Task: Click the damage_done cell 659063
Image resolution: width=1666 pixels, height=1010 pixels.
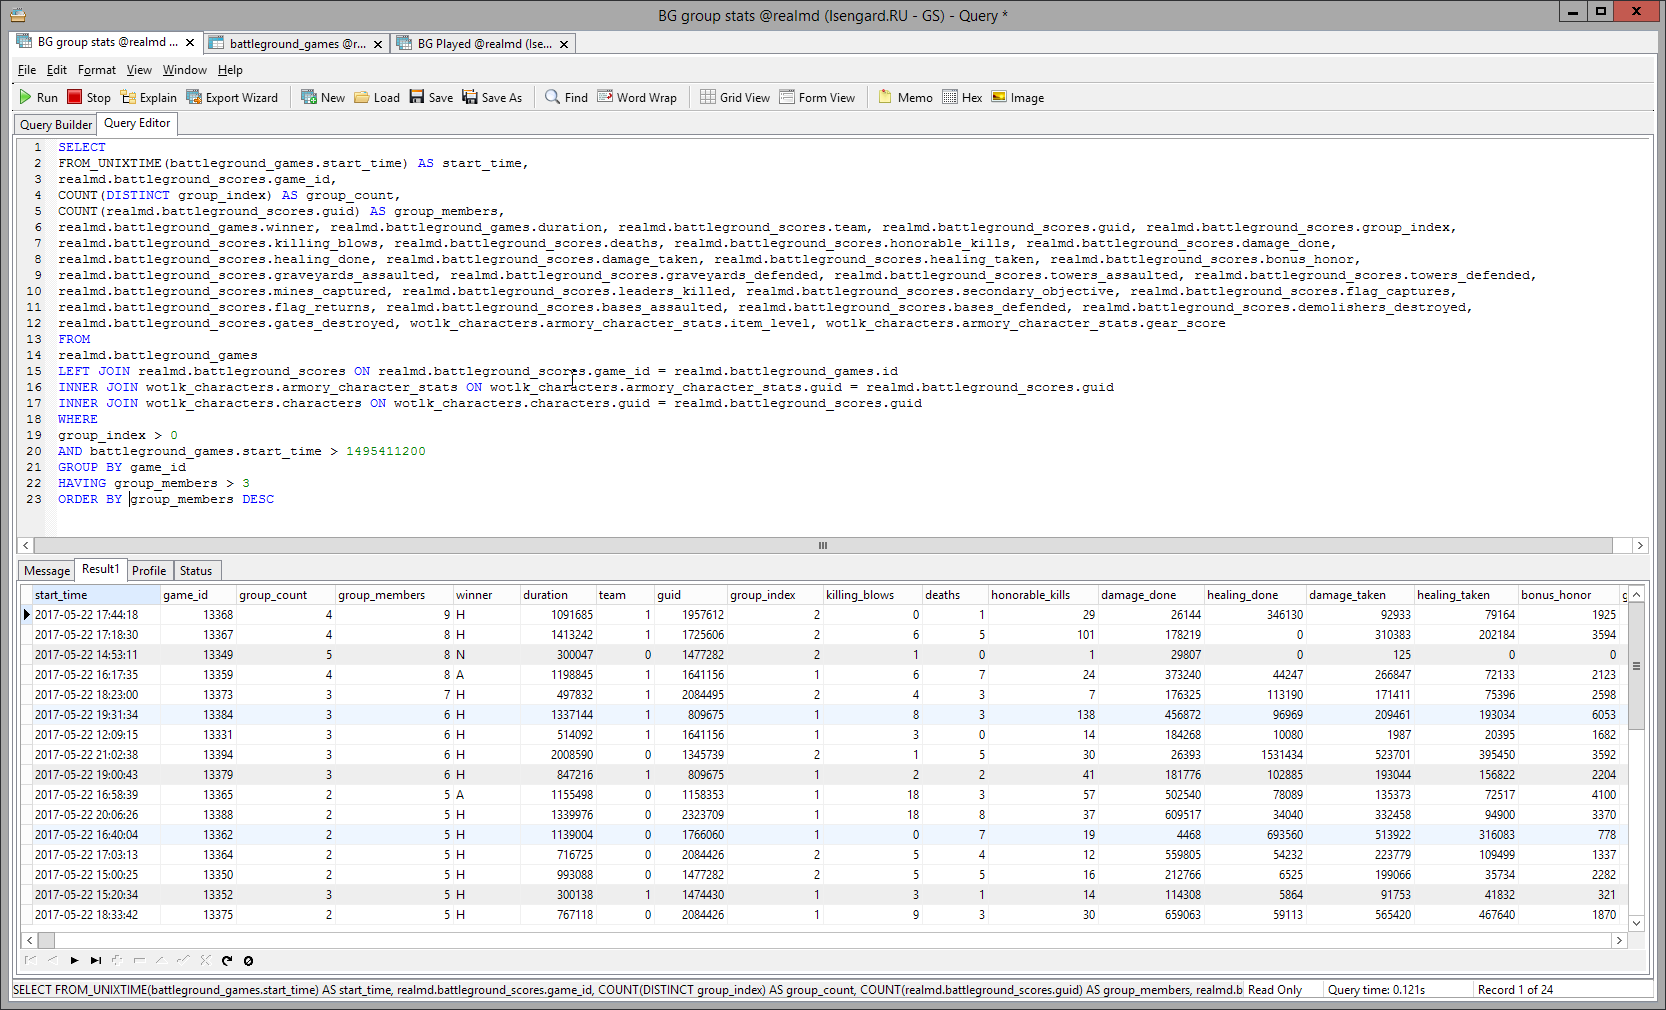Action: (x=1151, y=915)
